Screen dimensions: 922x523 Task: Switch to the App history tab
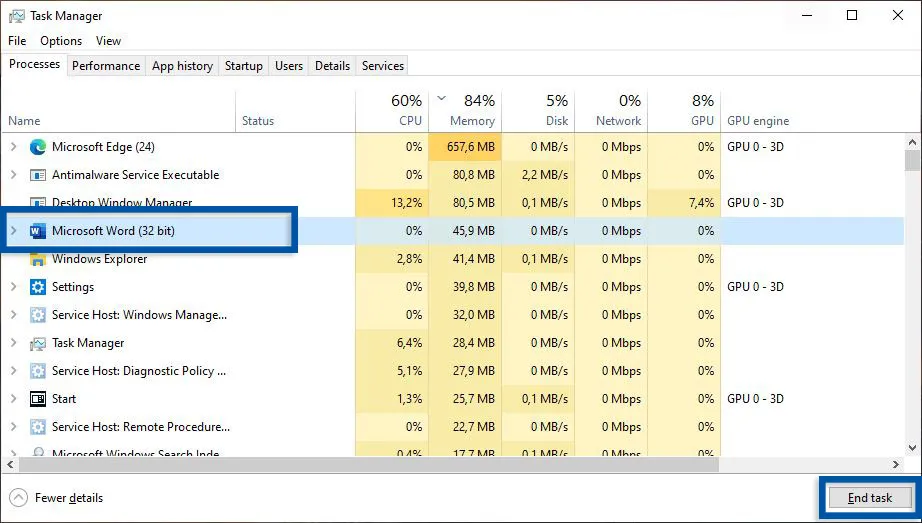pos(182,66)
